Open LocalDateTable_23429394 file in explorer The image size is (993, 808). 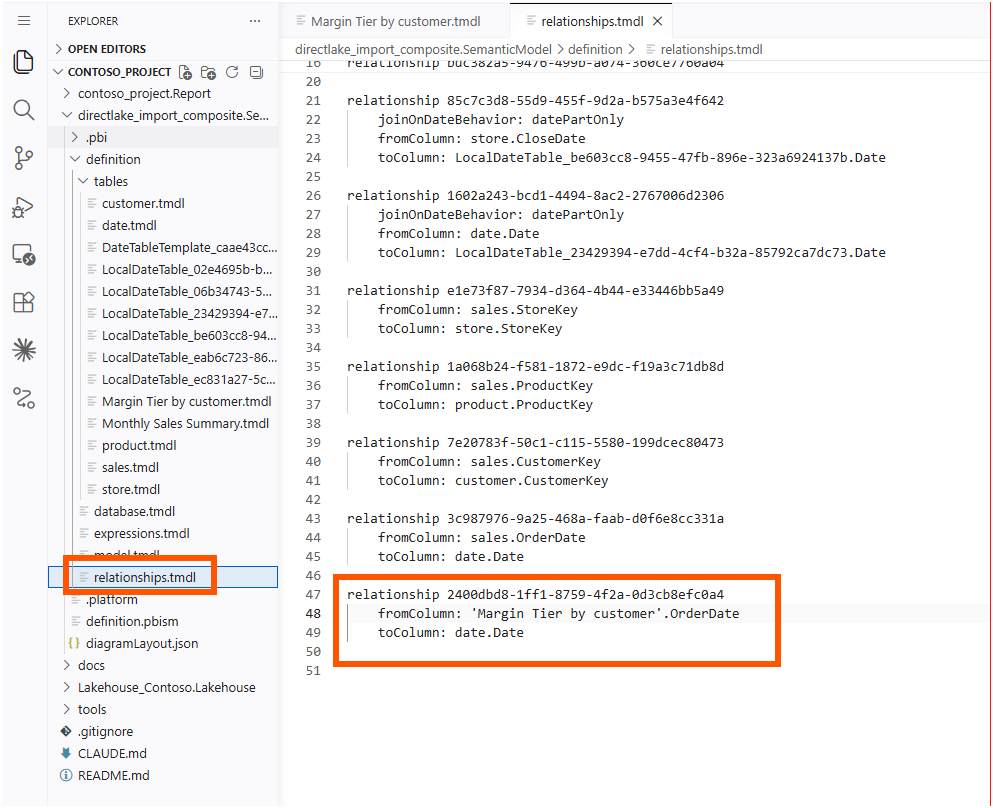pyautogui.click(x=189, y=314)
